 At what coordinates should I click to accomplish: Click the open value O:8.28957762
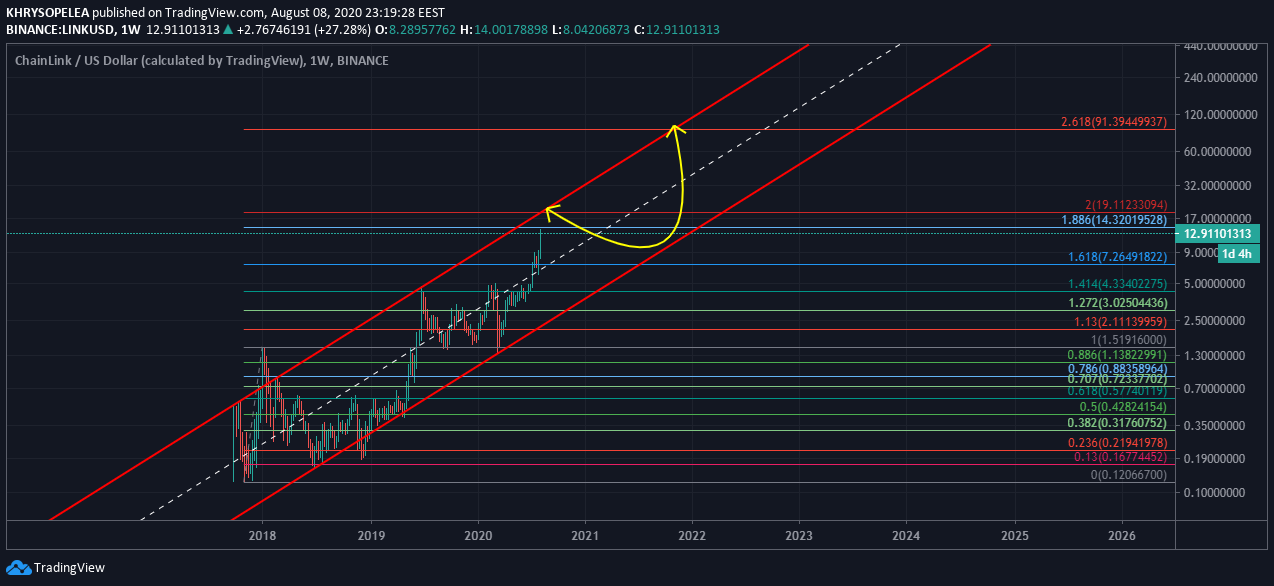415,30
